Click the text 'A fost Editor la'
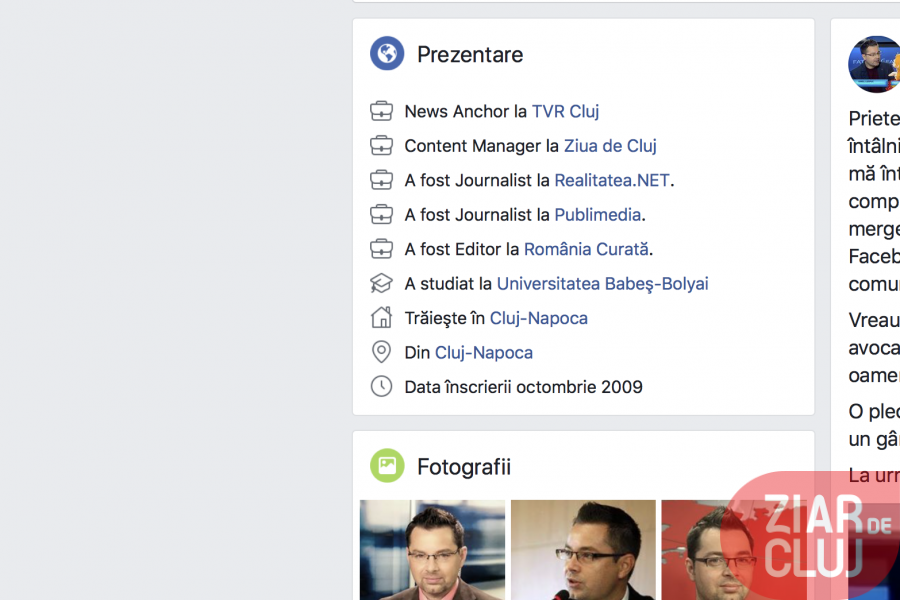900x600 pixels. [x=461, y=249]
